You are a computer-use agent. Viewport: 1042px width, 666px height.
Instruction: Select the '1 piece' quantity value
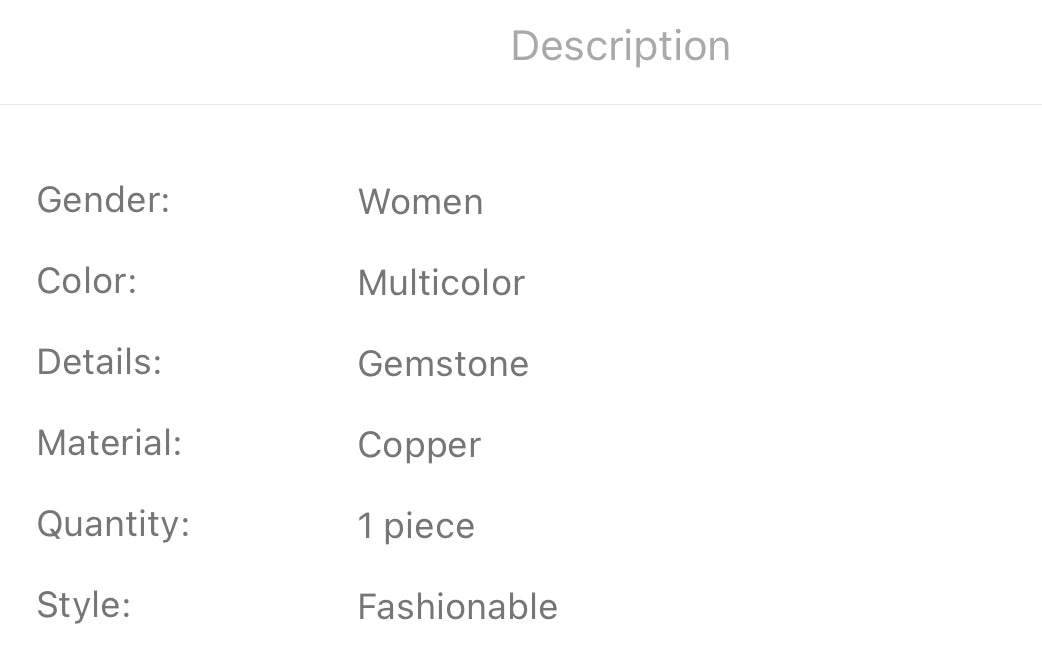pyautogui.click(x=416, y=527)
